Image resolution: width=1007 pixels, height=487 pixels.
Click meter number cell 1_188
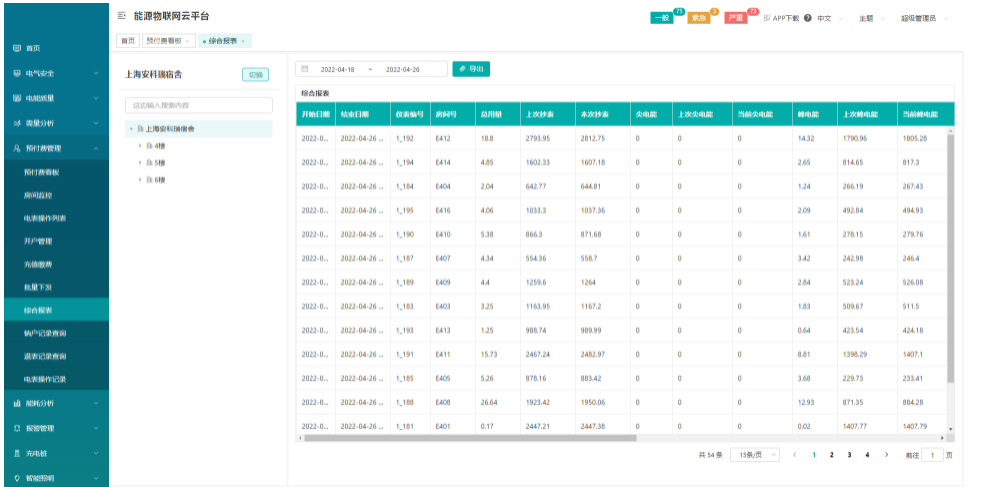(405, 403)
